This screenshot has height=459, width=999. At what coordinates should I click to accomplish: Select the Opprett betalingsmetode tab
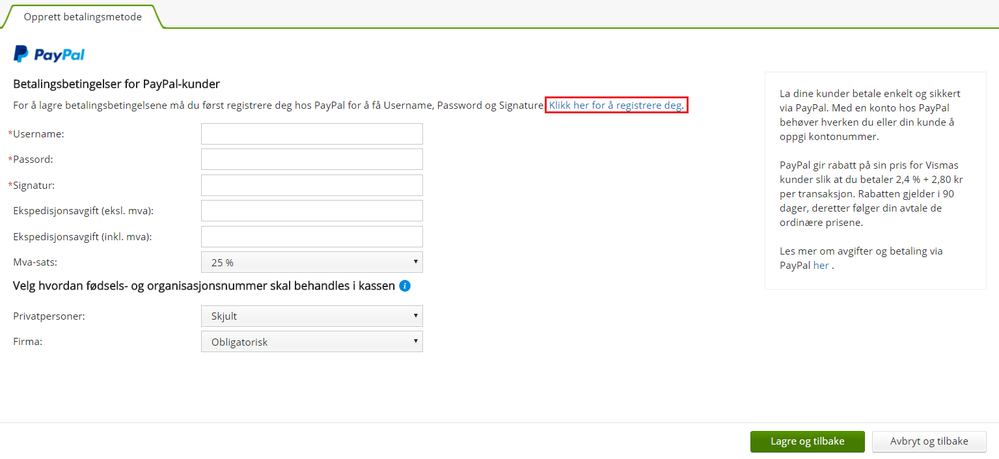click(x=82, y=19)
